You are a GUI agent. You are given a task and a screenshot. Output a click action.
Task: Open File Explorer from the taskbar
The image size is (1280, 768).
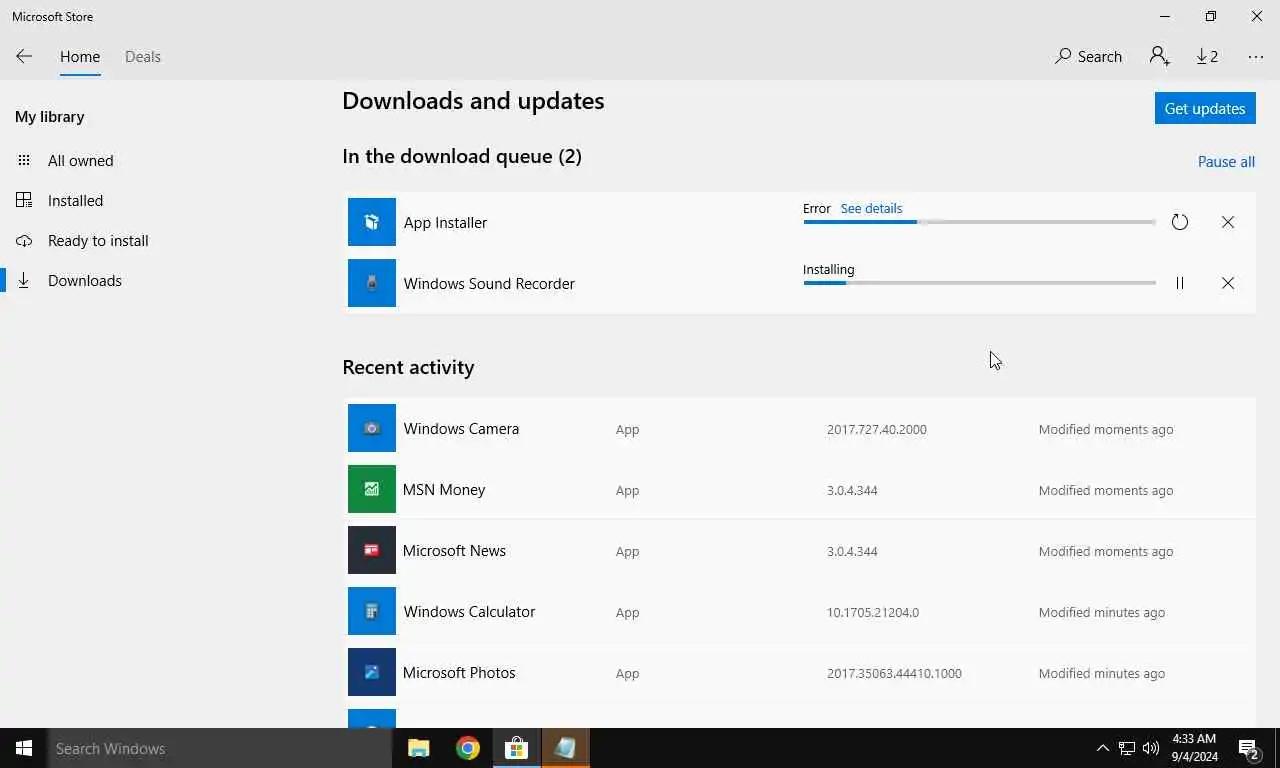tap(419, 748)
